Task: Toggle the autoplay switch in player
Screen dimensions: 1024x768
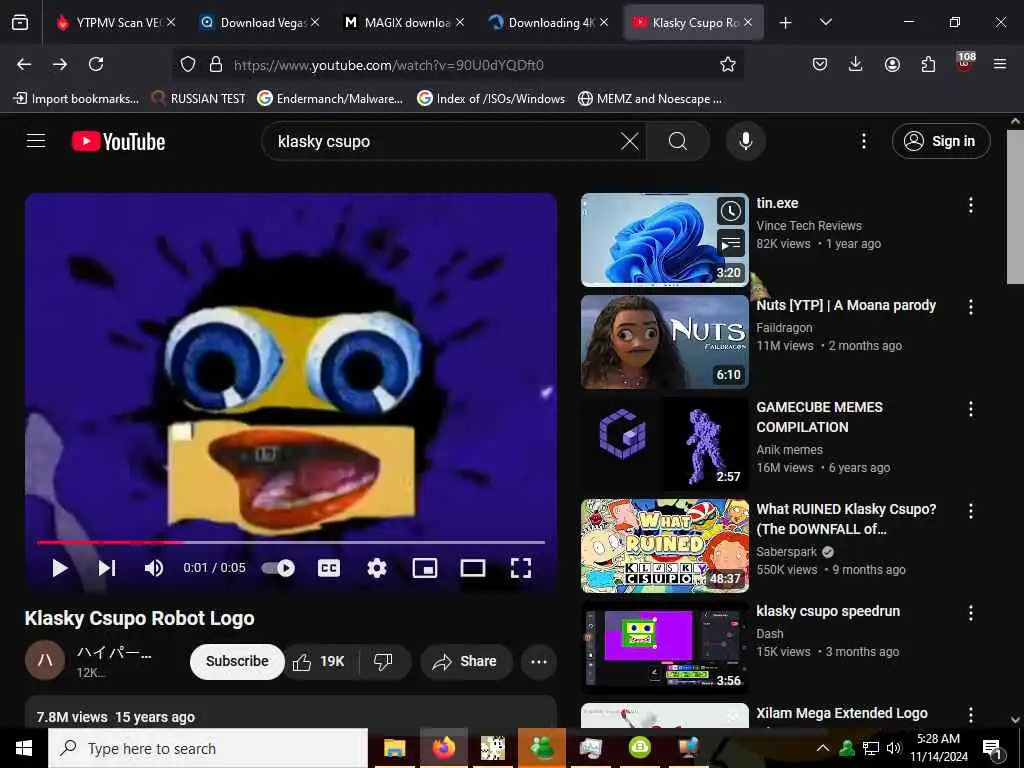Action: (x=278, y=568)
